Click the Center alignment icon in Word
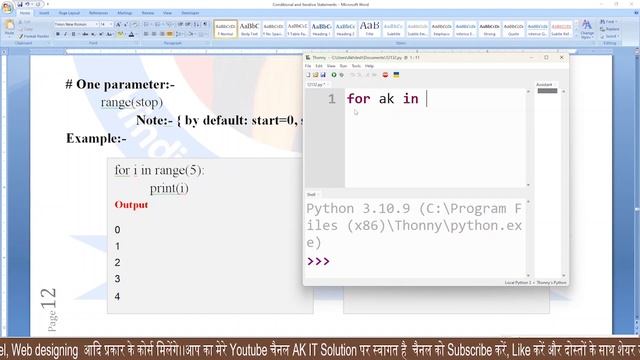The image size is (640, 360). [154, 34]
